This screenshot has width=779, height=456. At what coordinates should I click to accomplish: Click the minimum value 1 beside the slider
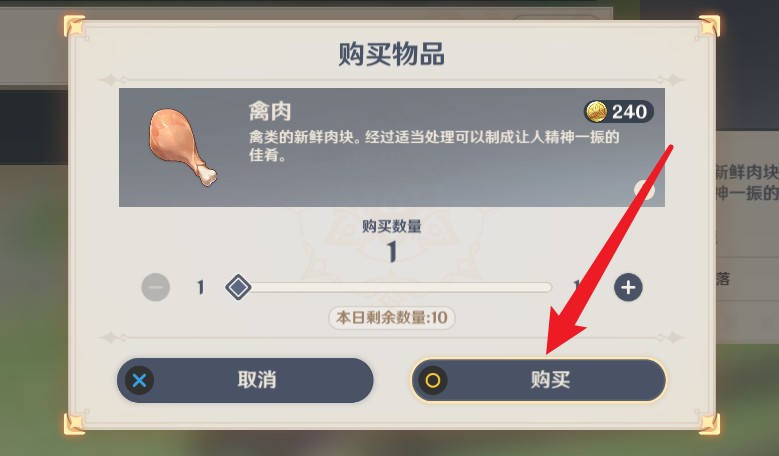200,287
